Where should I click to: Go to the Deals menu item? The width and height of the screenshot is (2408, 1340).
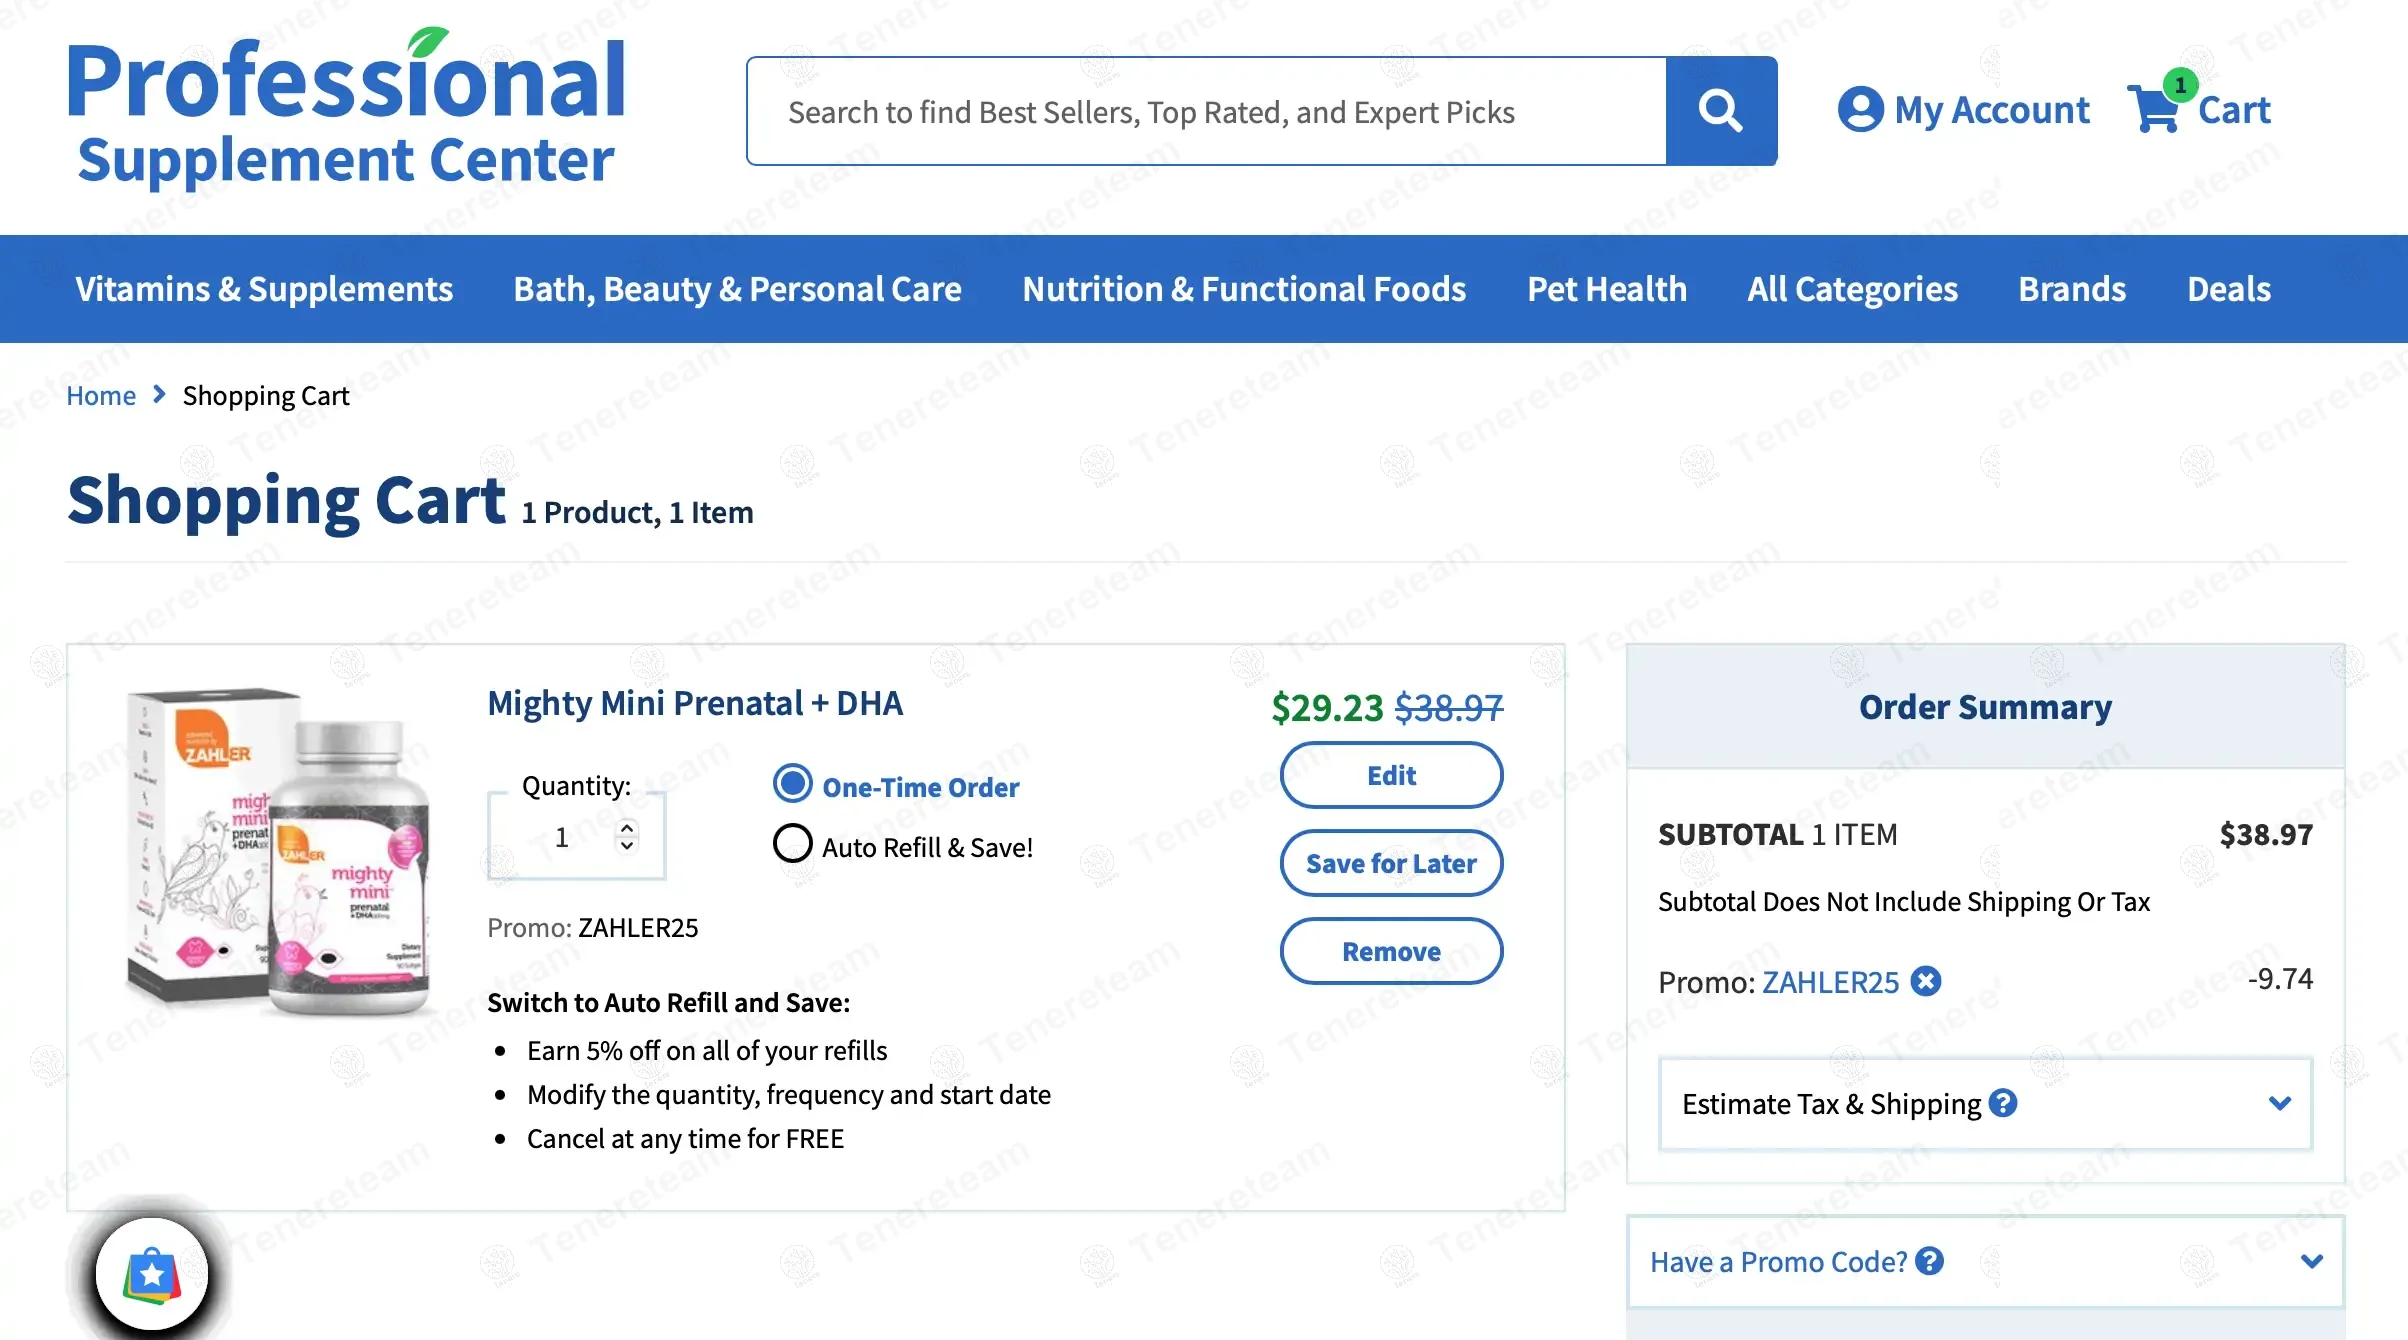point(2229,289)
